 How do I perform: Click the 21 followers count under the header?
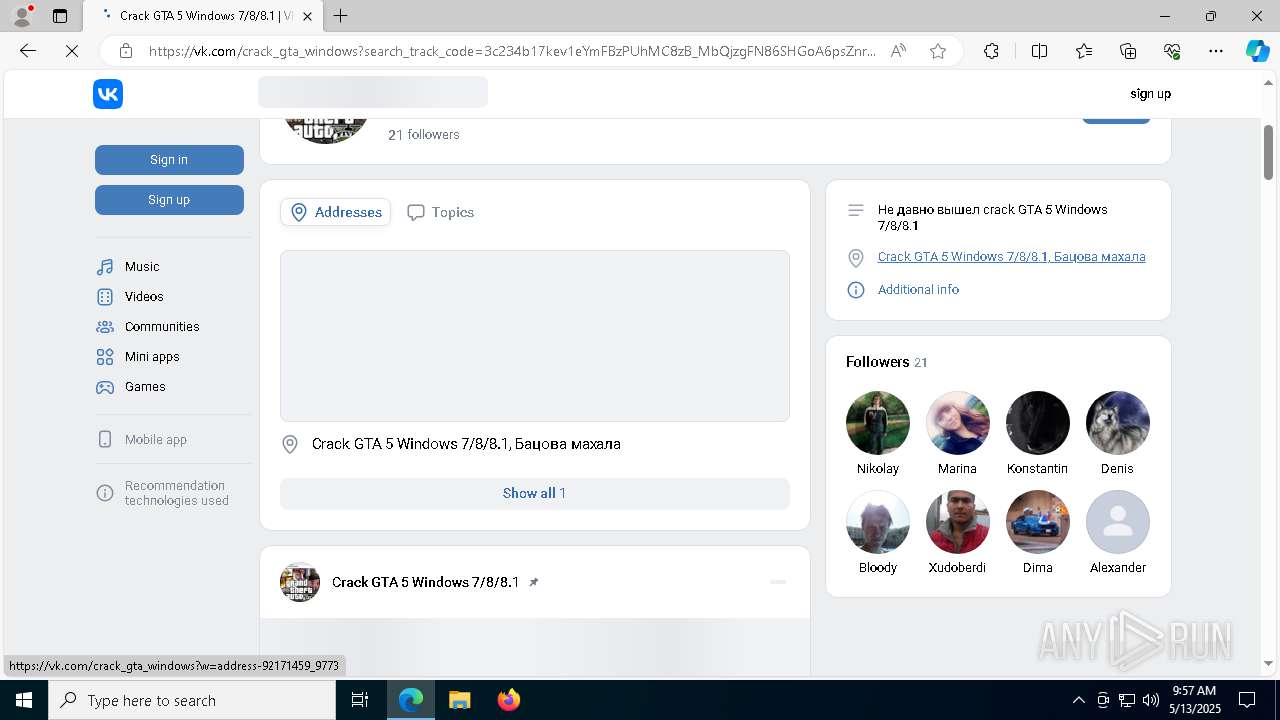(x=424, y=135)
